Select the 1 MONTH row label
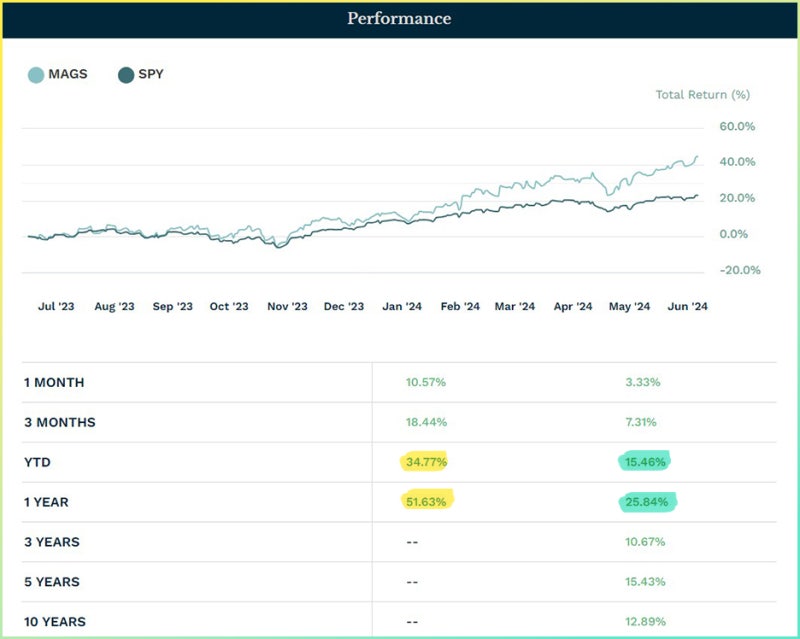Screen dimensions: 800x639 coord(54,382)
